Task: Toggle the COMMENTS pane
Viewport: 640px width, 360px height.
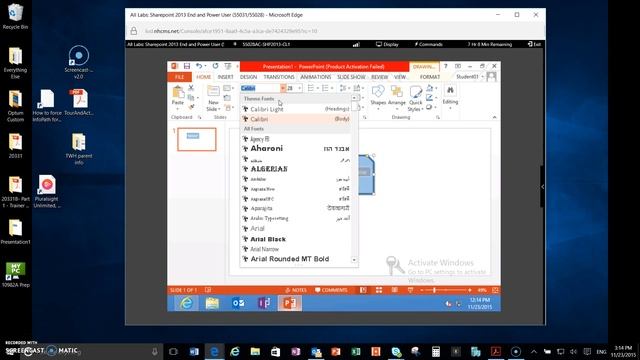Action: click(x=331, y=290)
